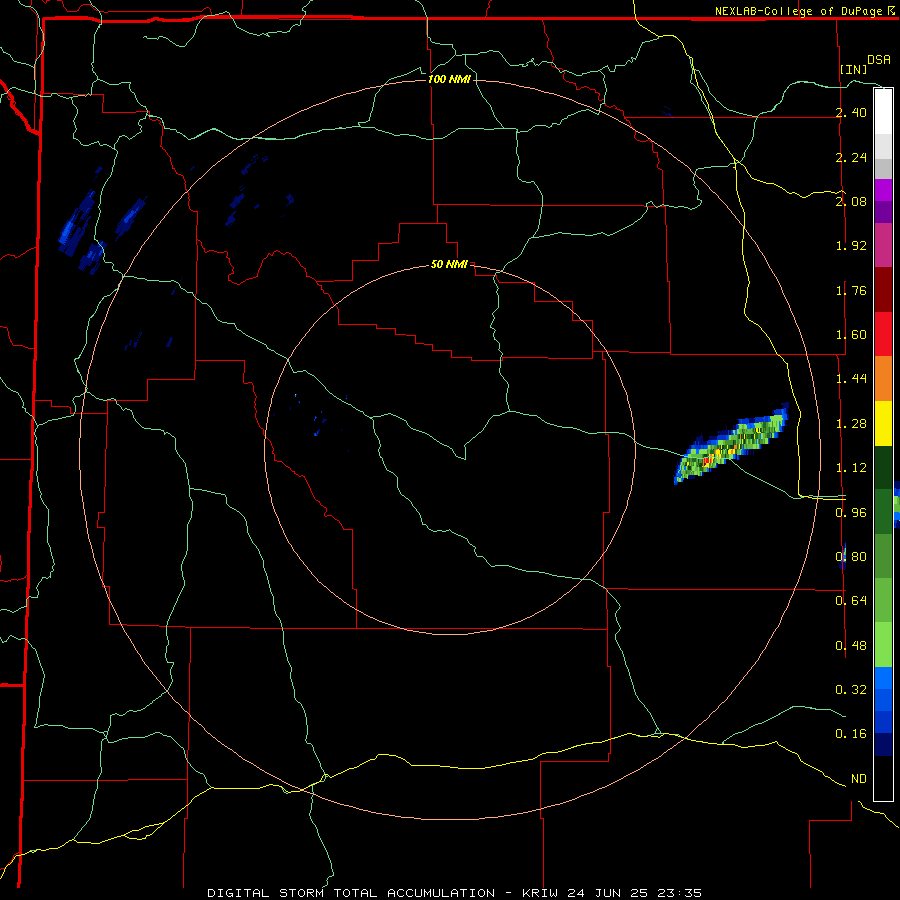This screenshot has width=900, height=900.
Task: Pick the pink legend swatch near 1.92
Action: pos(883,245)
